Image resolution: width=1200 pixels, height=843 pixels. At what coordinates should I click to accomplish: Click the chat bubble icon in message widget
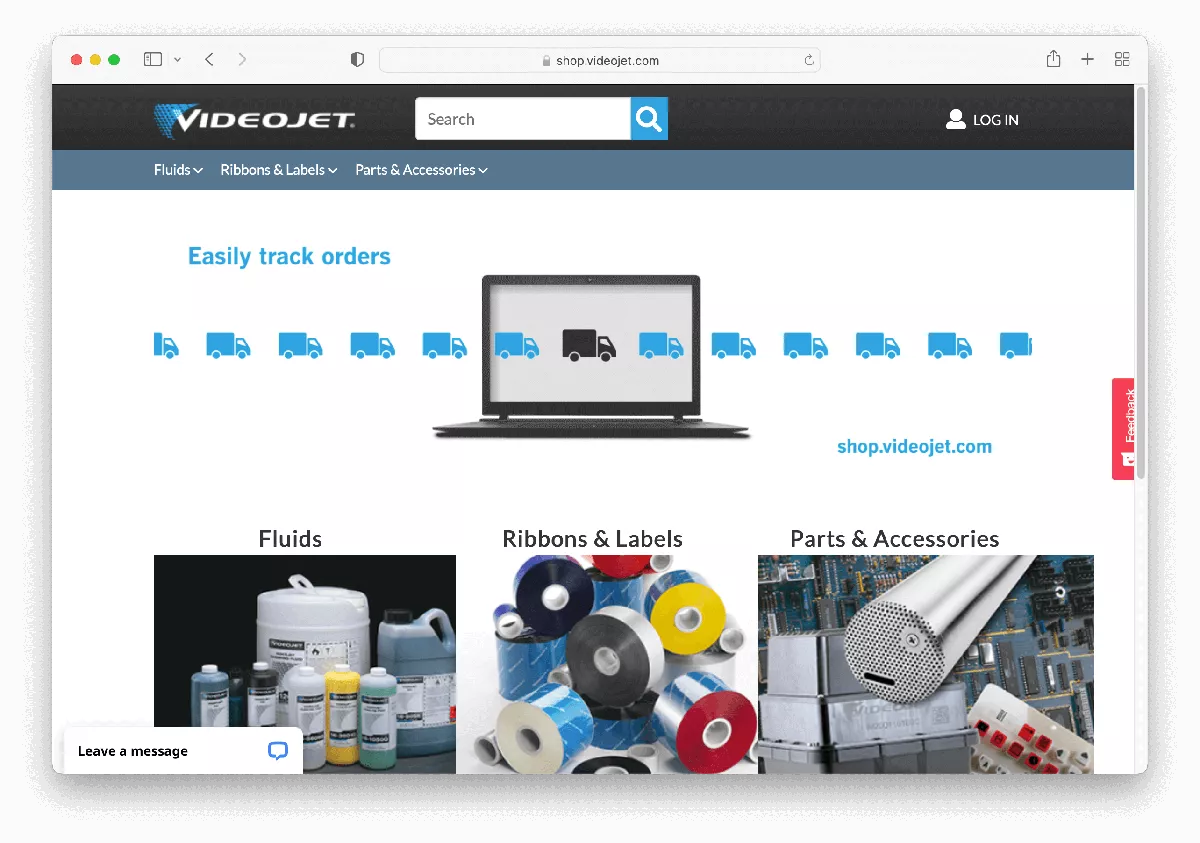tap(278, 751)
